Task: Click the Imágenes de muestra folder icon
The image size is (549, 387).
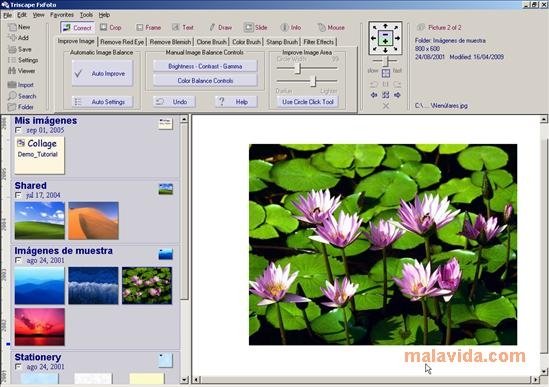Action: [166, 254]
